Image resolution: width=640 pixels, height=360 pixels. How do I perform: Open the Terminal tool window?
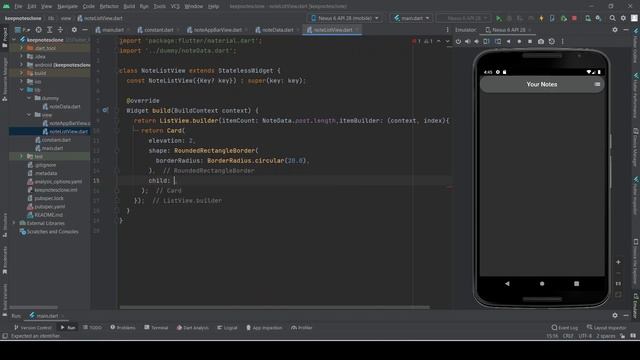(x=156, y=327)
